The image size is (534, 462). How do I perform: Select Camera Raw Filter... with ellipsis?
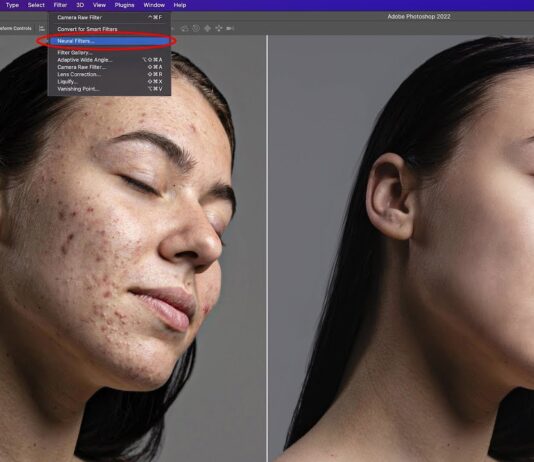109,67
